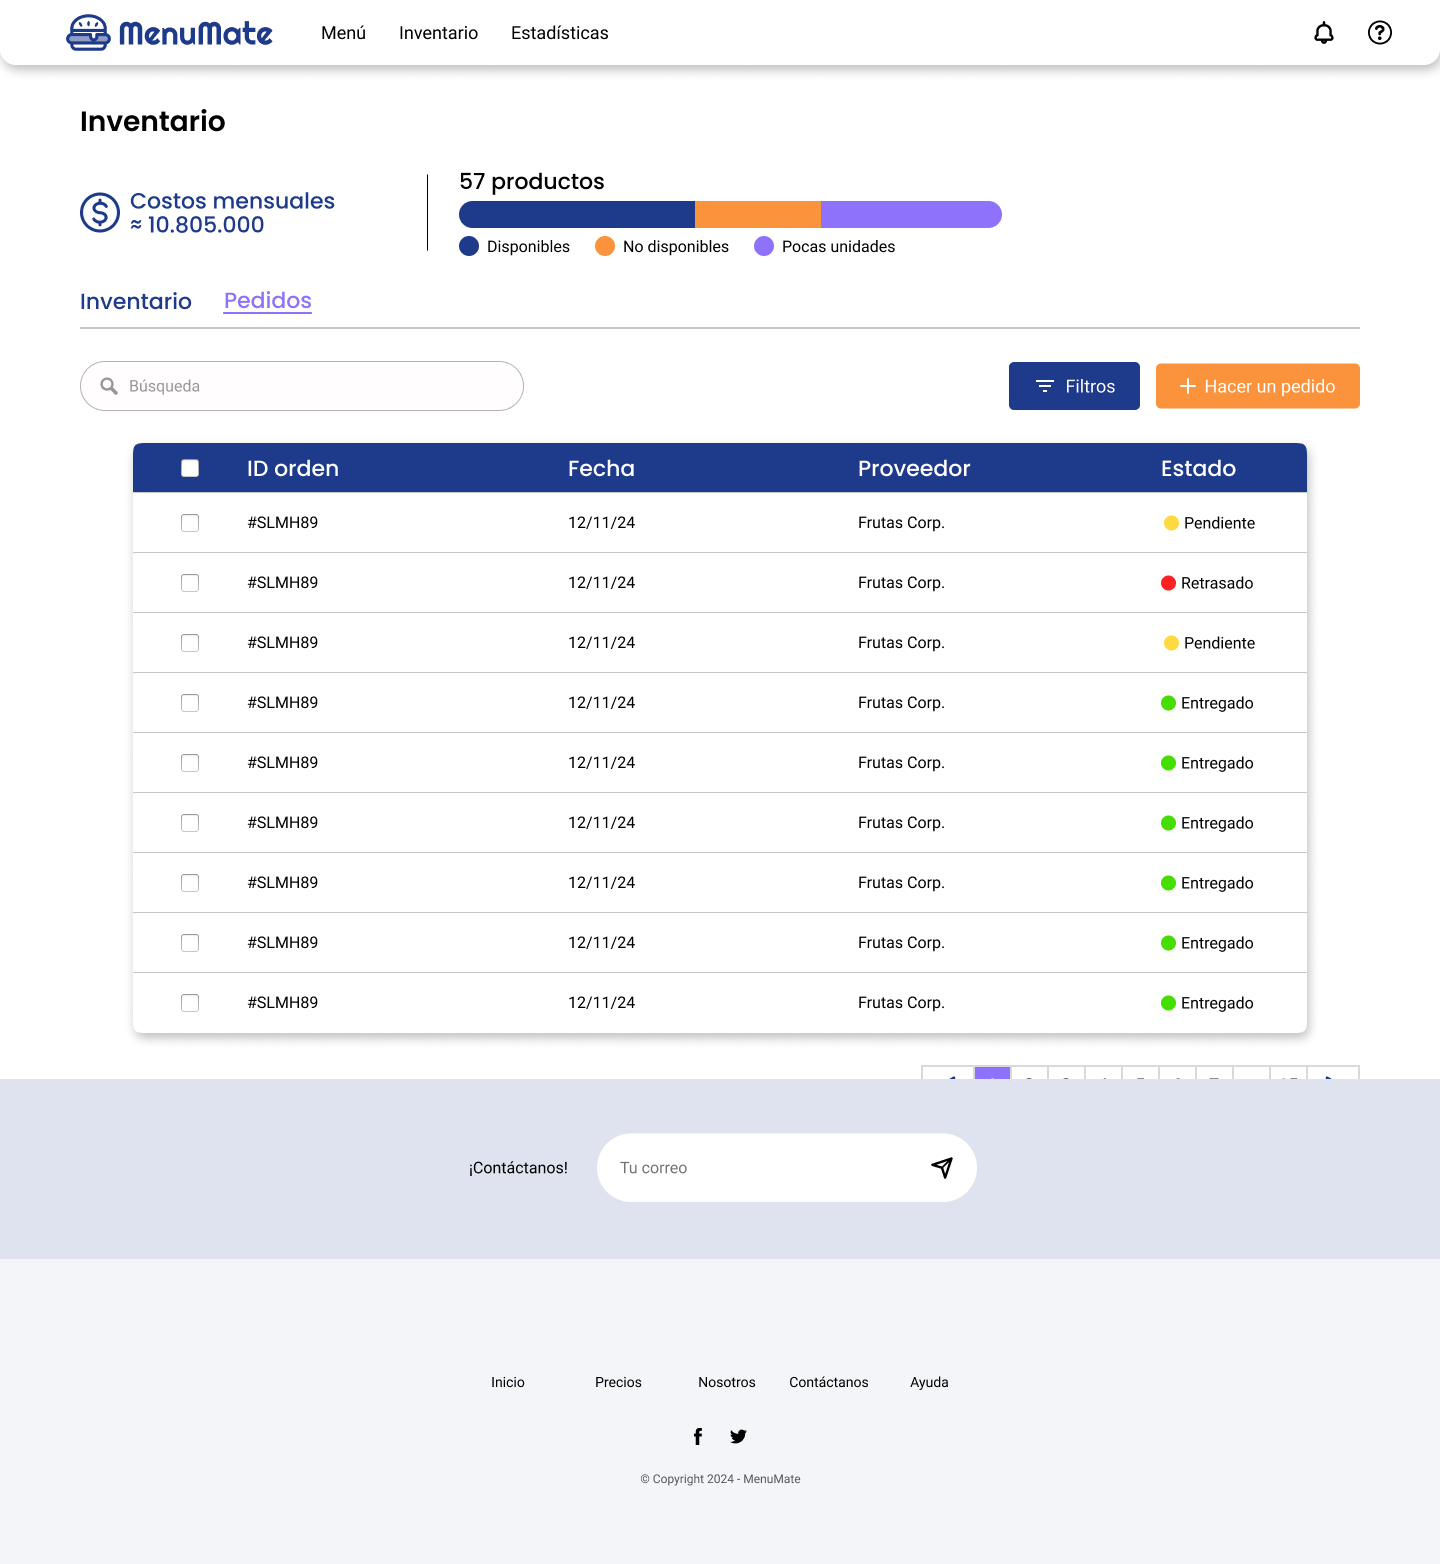This screenshot has width=1440, height=1564.
Task: Check the first order row checkbox
Action: (190, 523)
